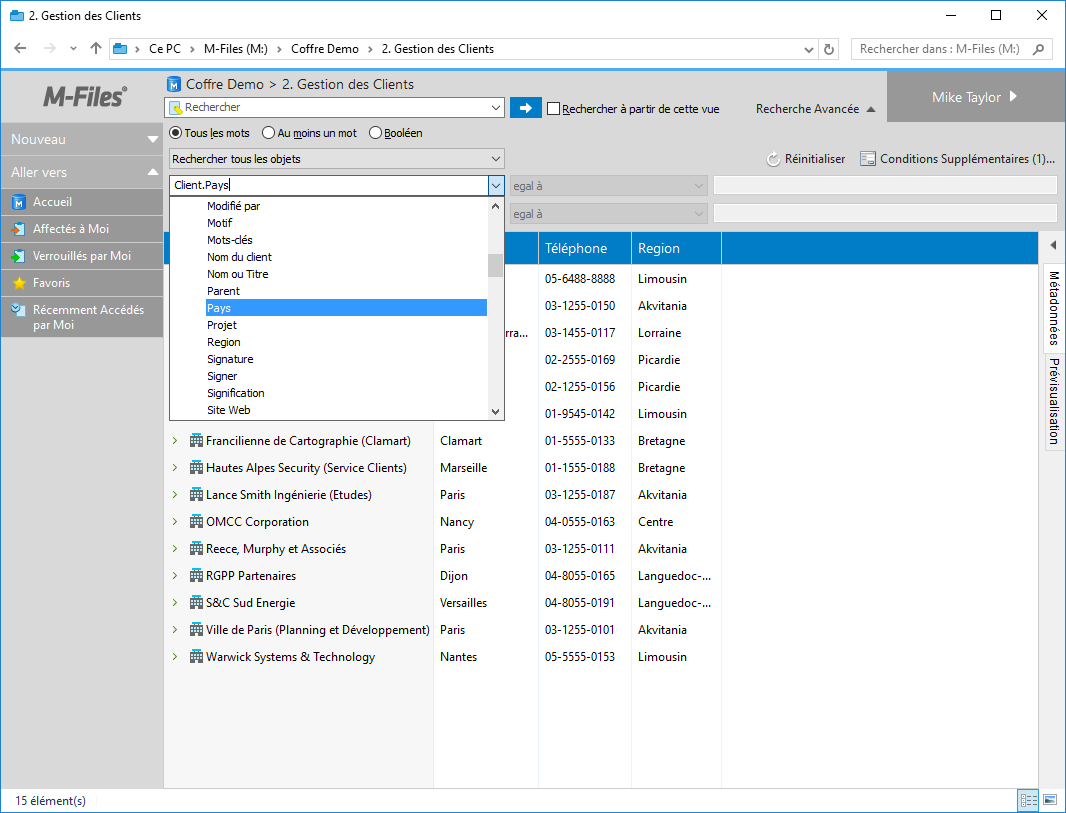Switch to thumbnail view in status bar
1066x813 pixels.
1049,800
